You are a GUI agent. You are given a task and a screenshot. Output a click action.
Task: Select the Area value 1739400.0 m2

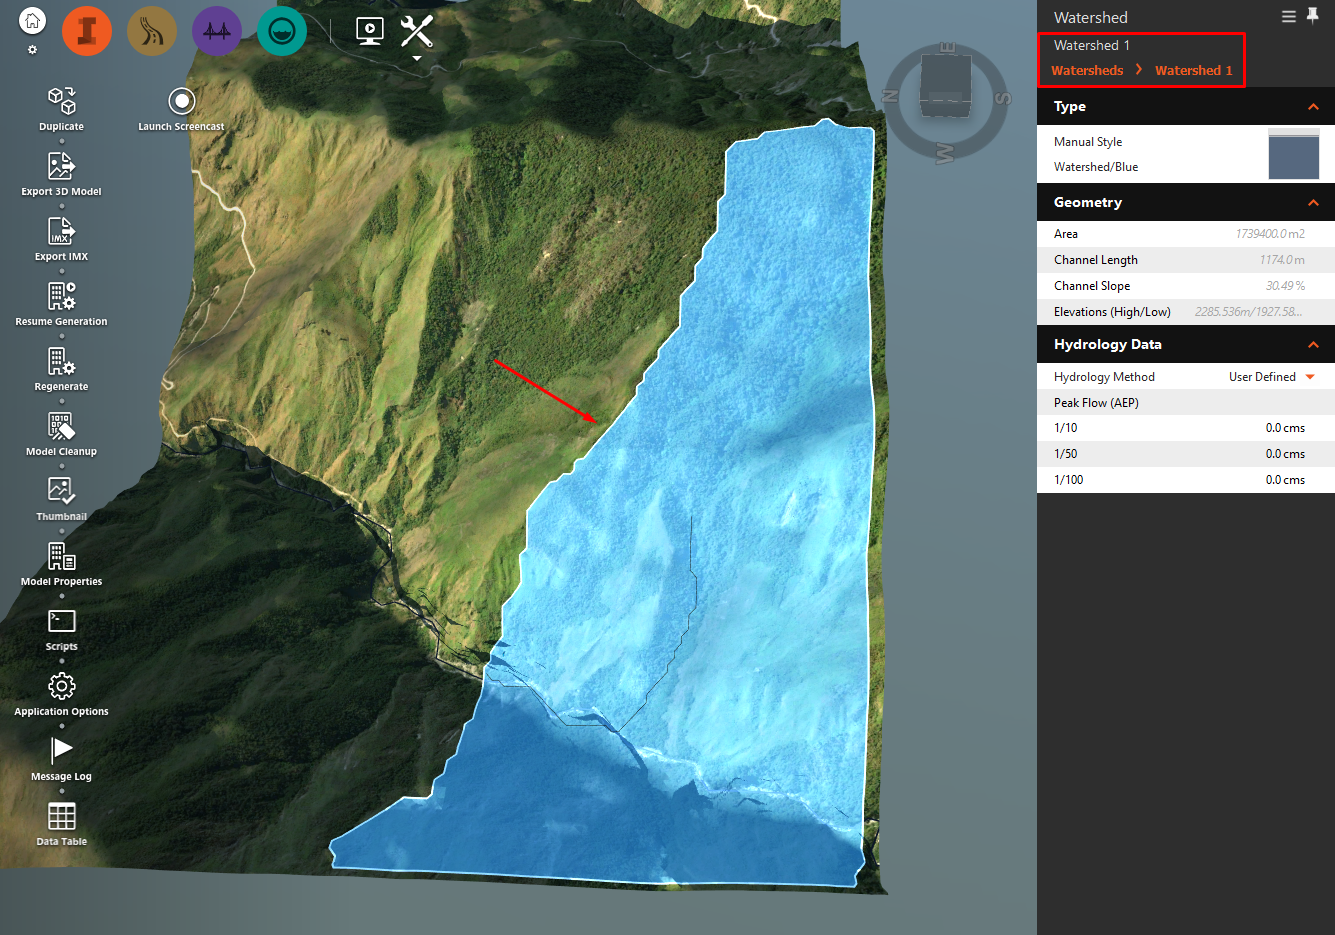pos(1270,234)
